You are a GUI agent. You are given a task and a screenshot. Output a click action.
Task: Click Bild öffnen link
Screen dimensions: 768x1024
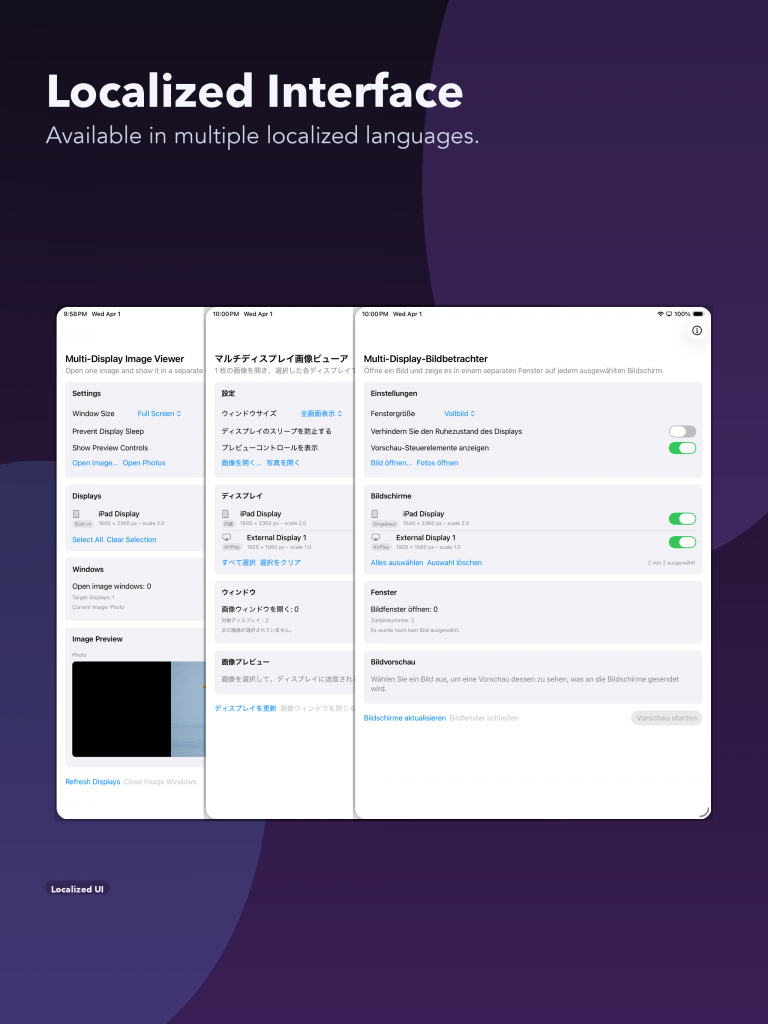[391, 463]
